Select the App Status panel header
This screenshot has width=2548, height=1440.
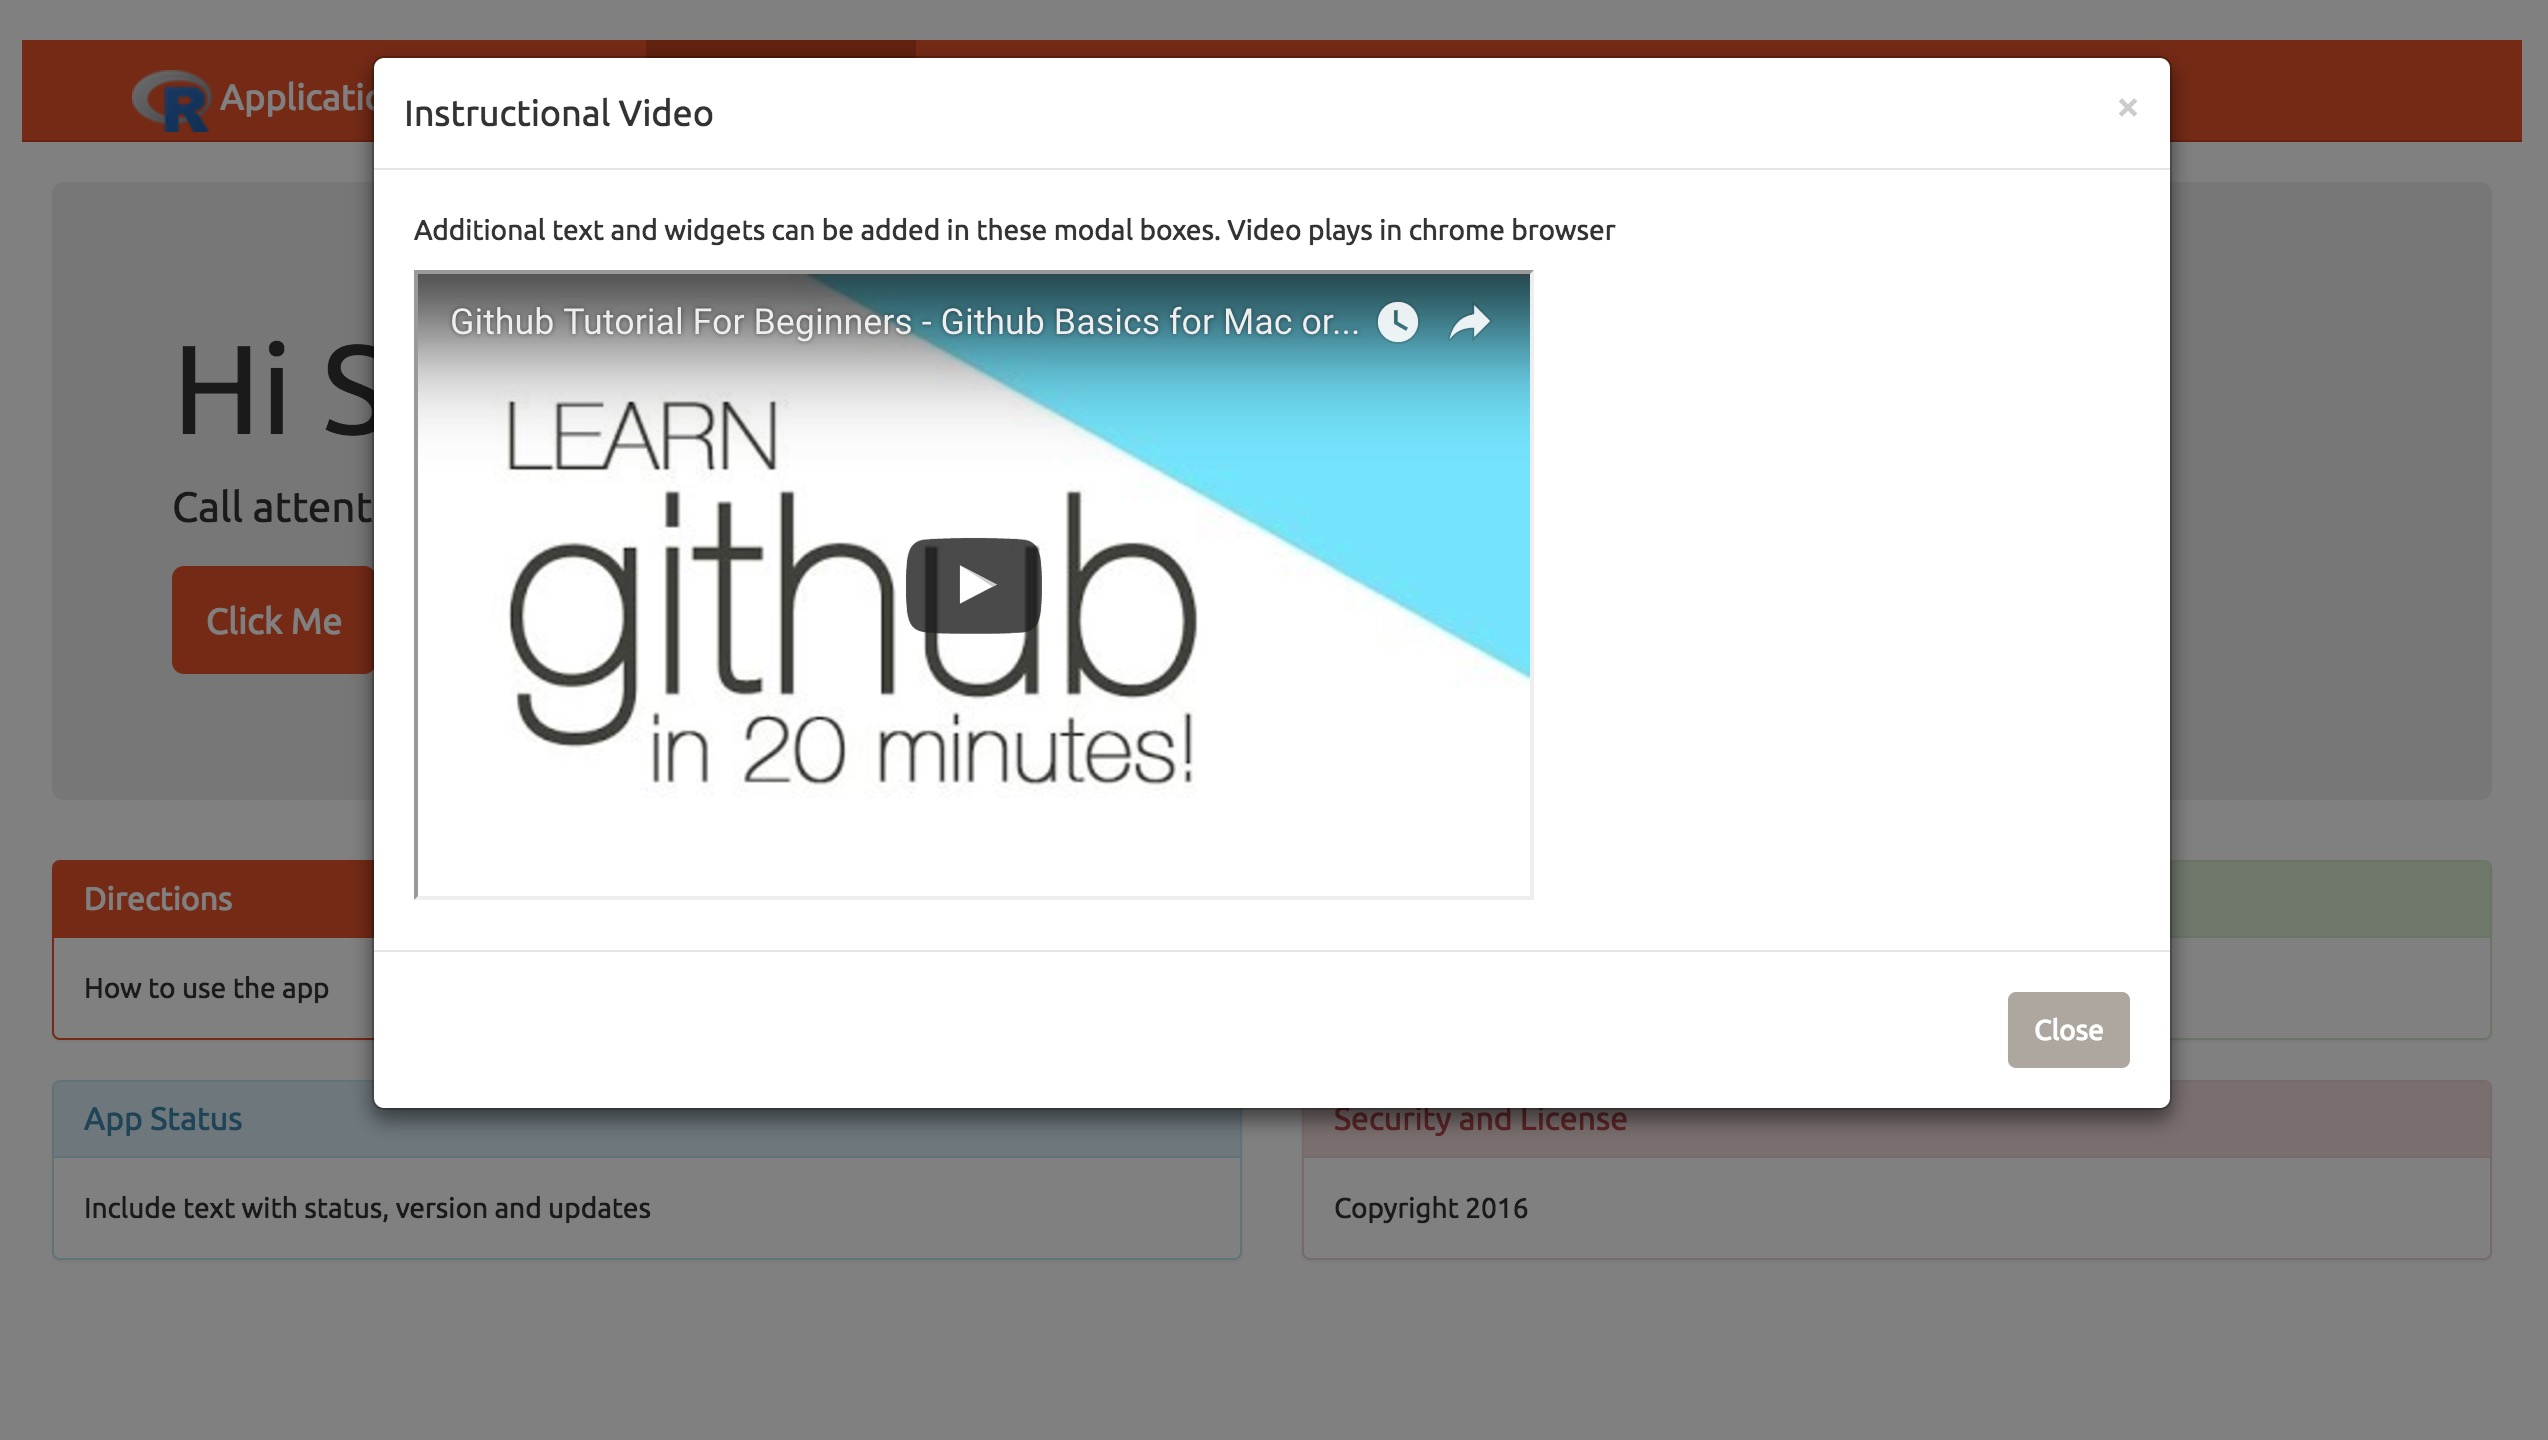163,1119
